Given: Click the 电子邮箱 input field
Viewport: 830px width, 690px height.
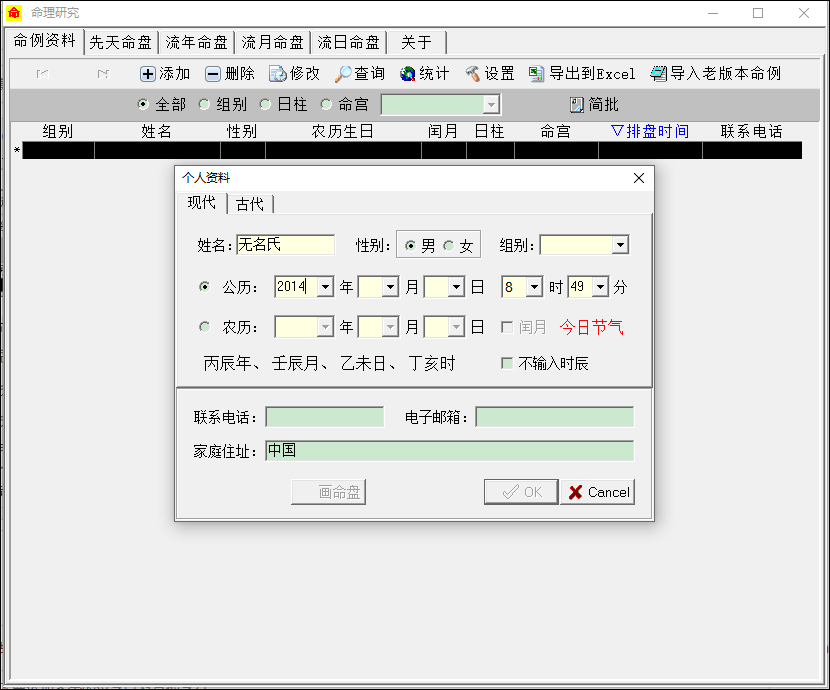Looking at the screenshot, I should pos(554,417).
